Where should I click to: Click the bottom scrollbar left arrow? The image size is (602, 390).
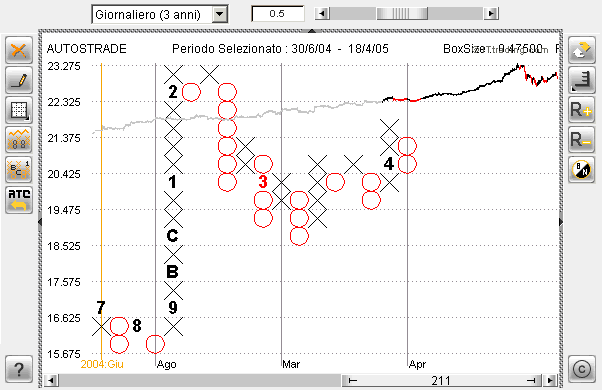pyautogui.click(x=51, y=380)
